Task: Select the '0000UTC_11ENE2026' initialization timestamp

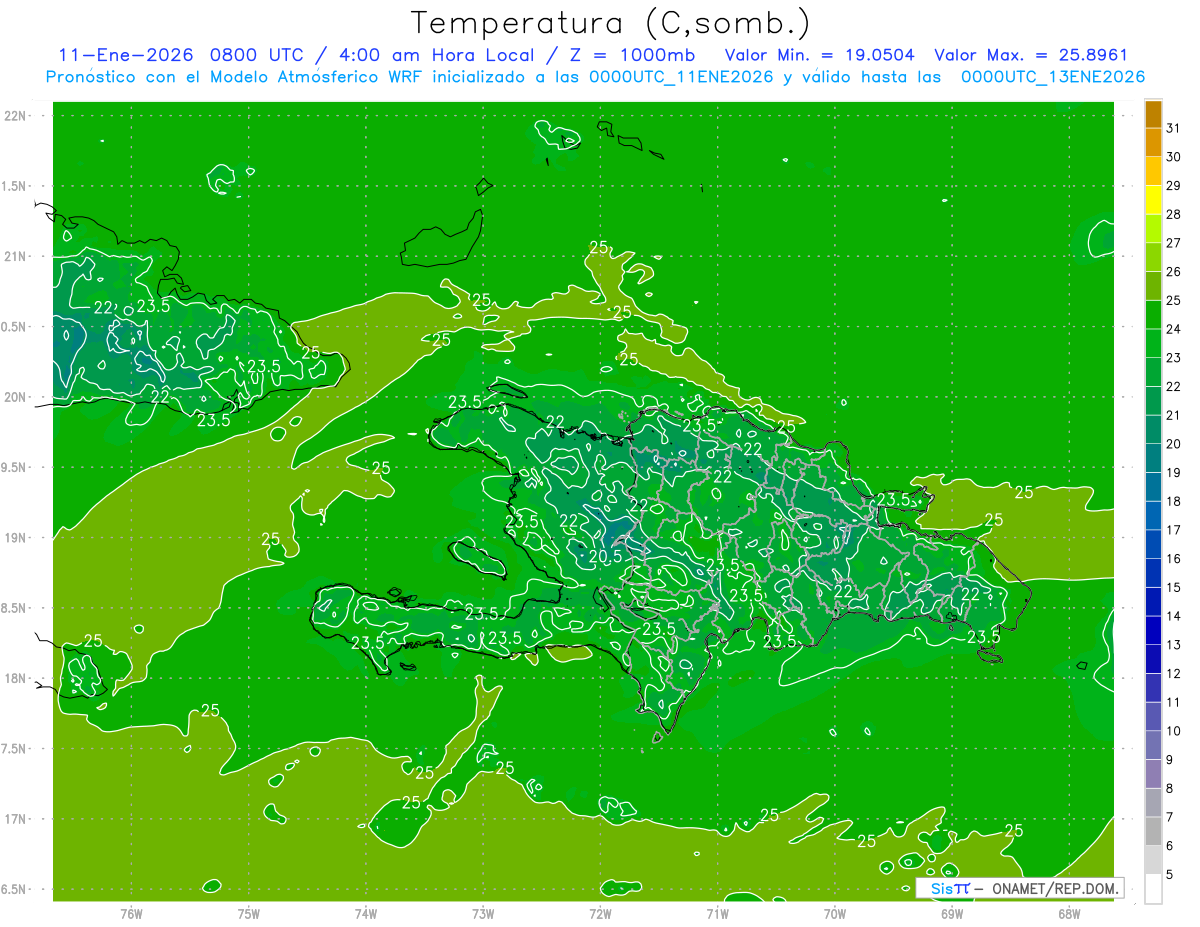Action: (x=681, y=77)
